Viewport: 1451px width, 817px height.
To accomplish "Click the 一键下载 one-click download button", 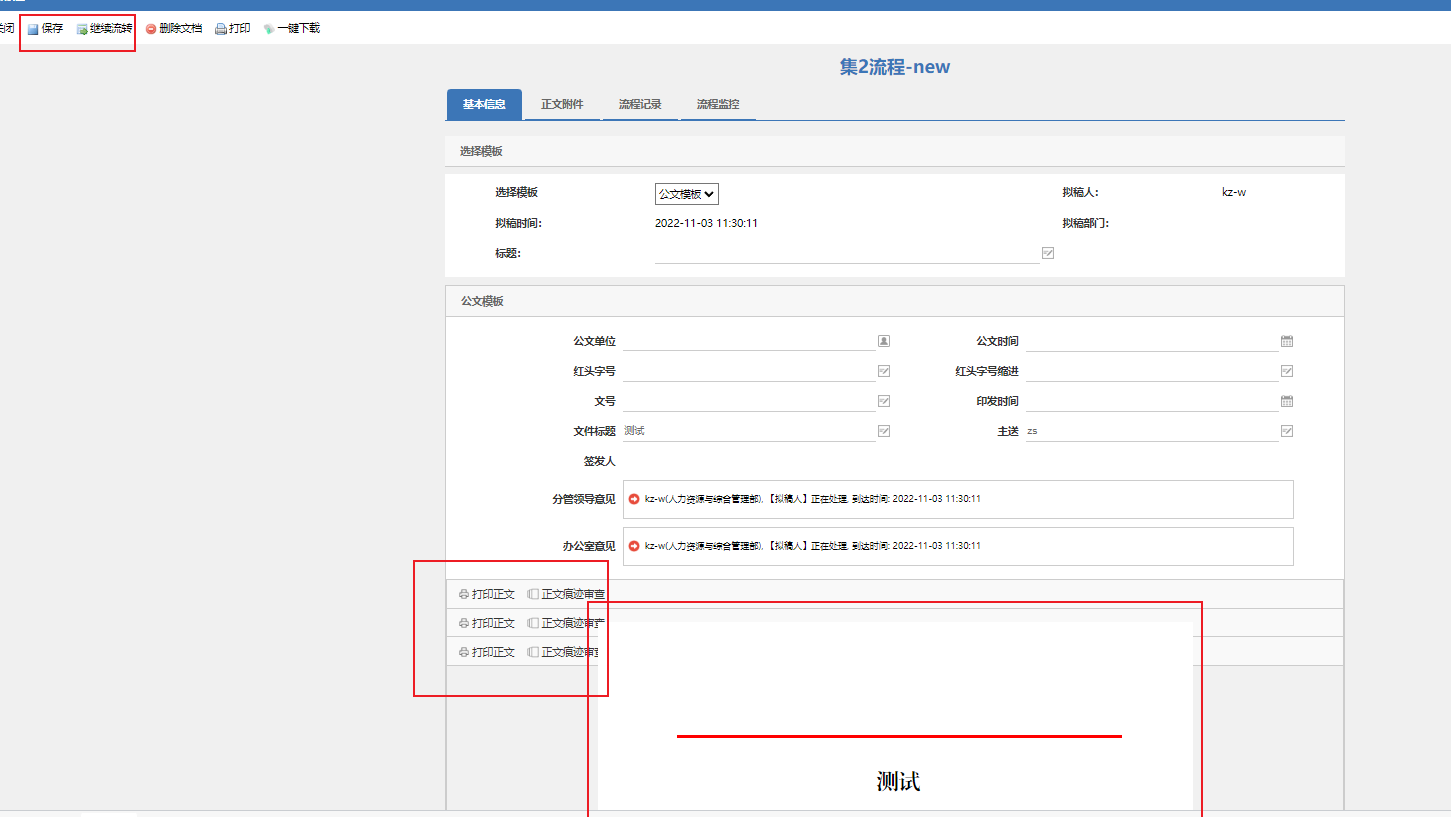I will click(x=291, y=29).
